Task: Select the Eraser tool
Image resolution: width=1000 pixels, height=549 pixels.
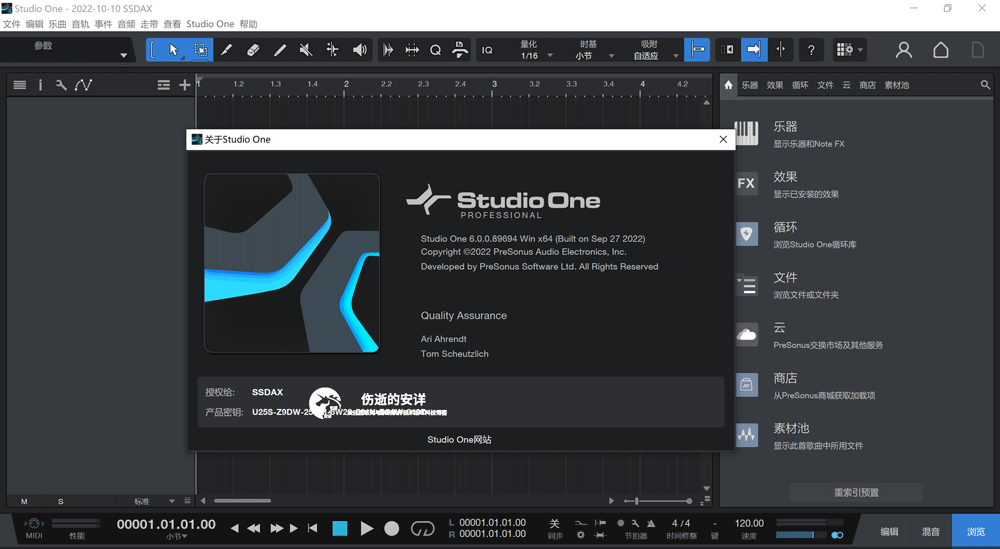Action: [253, 50]
